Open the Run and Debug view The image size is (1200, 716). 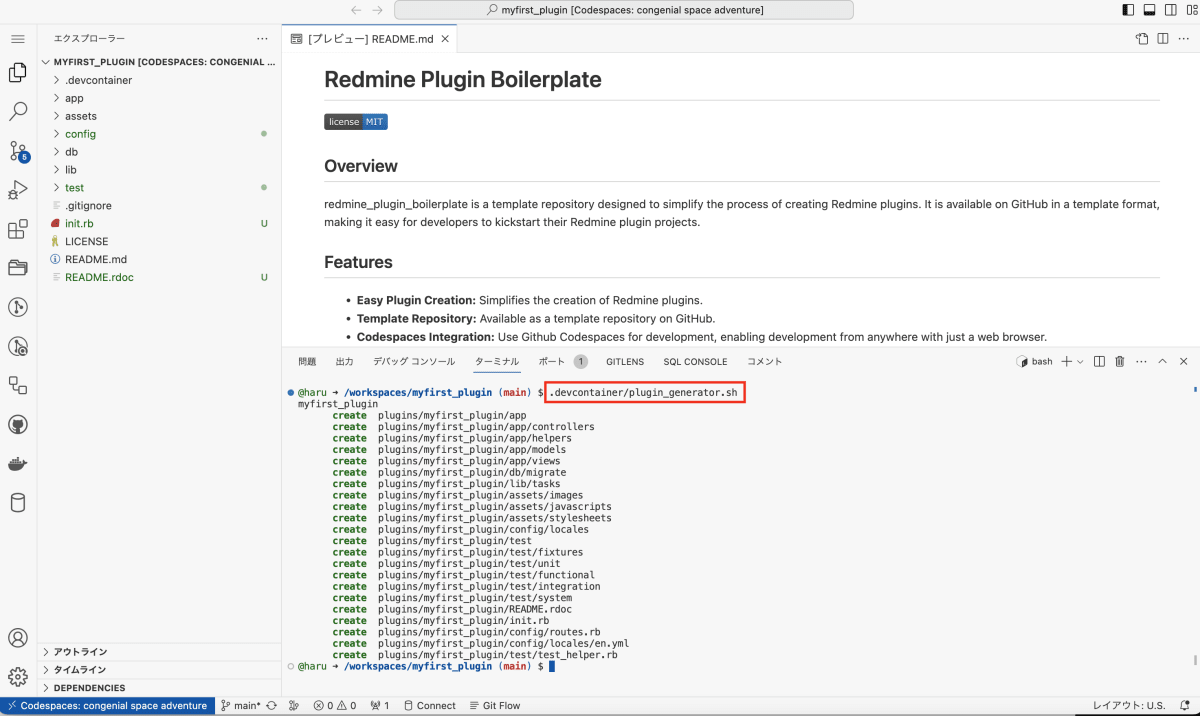[17, 190]
